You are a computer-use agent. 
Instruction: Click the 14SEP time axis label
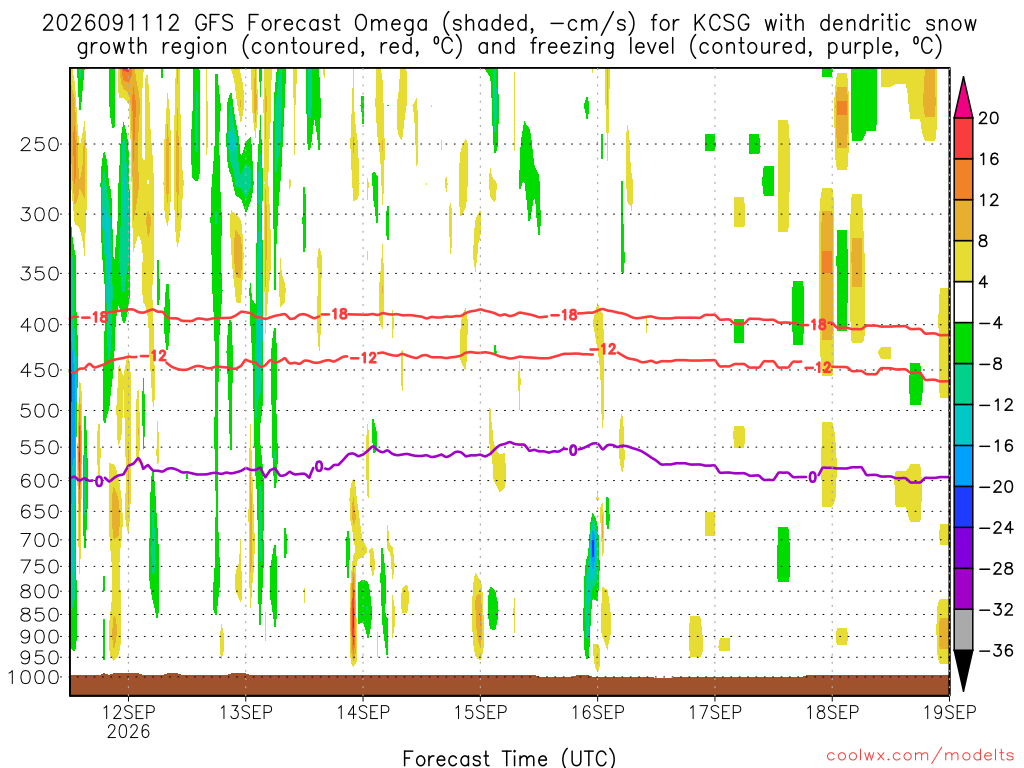tap(362, 712)
